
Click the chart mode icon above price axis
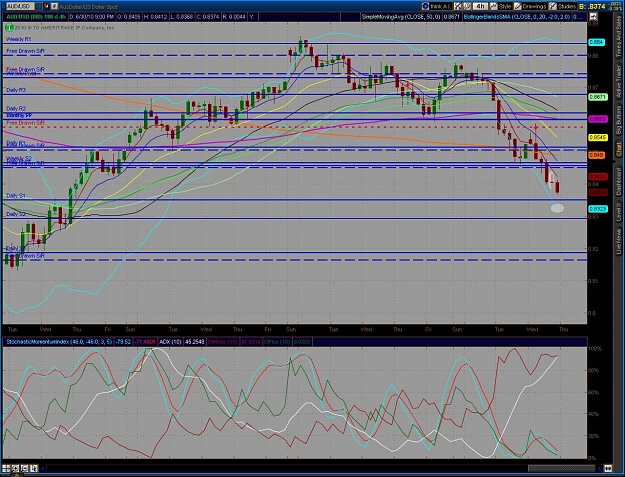pos(593,16)
